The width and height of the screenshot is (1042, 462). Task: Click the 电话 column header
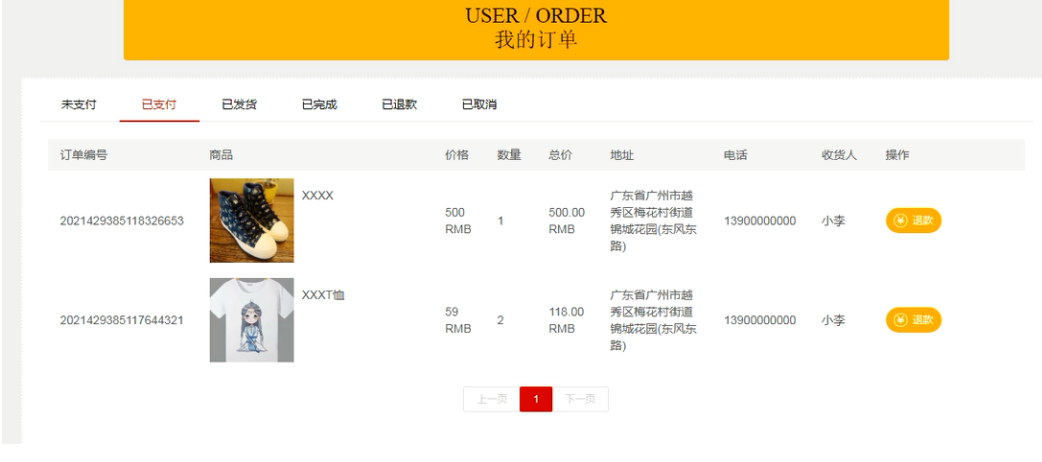736,155
